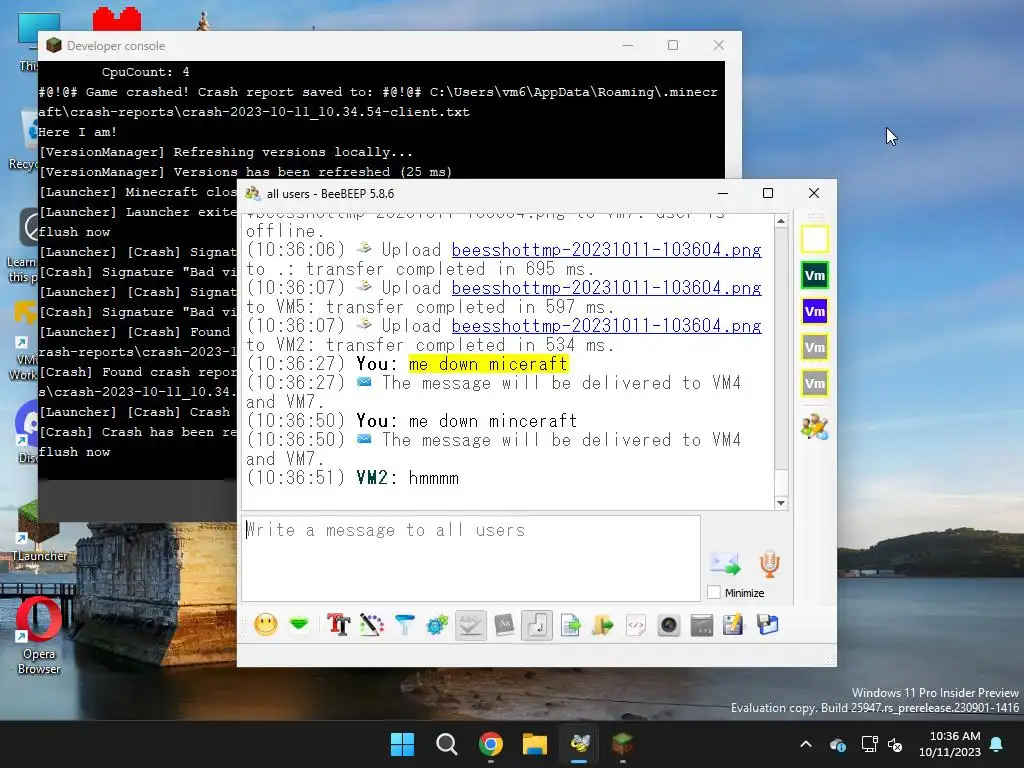Click the group chat users icon
This screenshot has width=1024, height=768.
click(x=814, y=427)
